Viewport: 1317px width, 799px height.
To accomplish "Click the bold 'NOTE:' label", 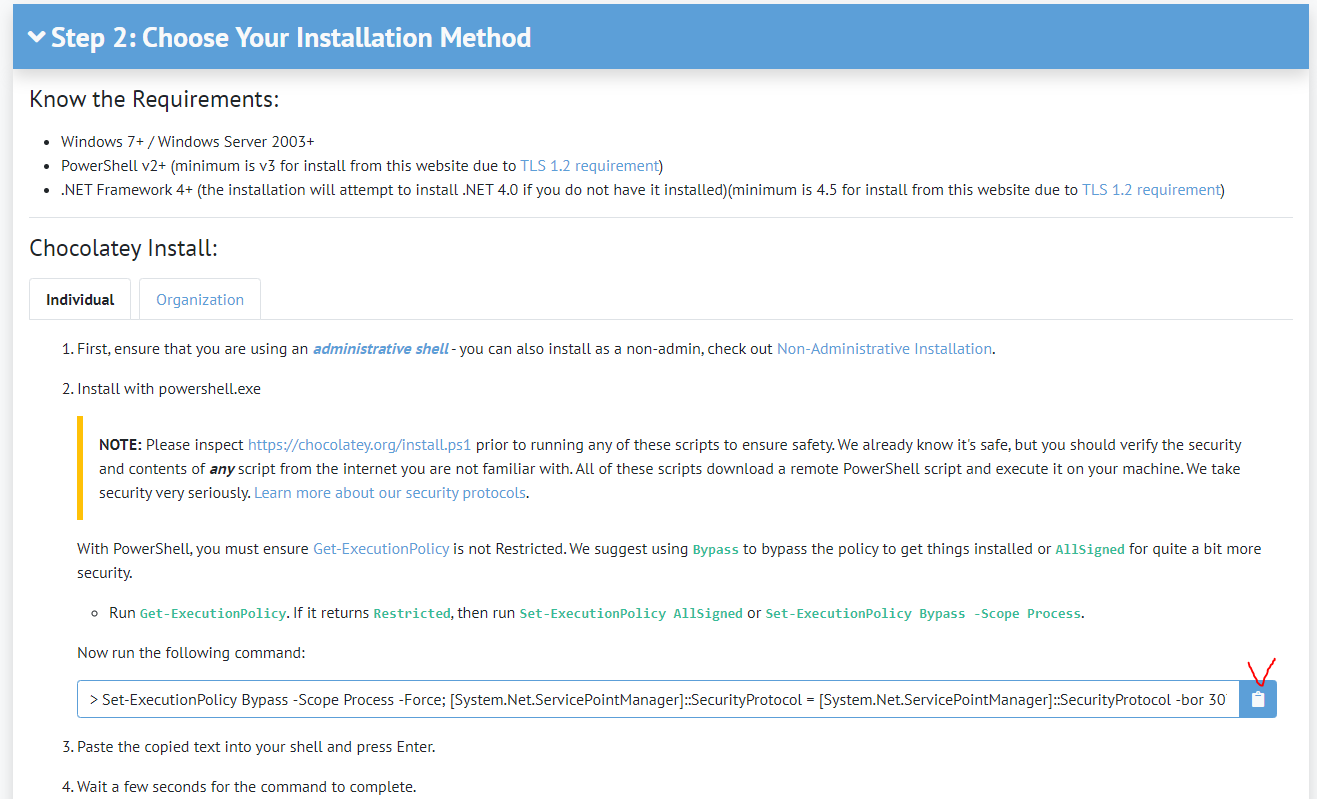I will click(121, 445).
